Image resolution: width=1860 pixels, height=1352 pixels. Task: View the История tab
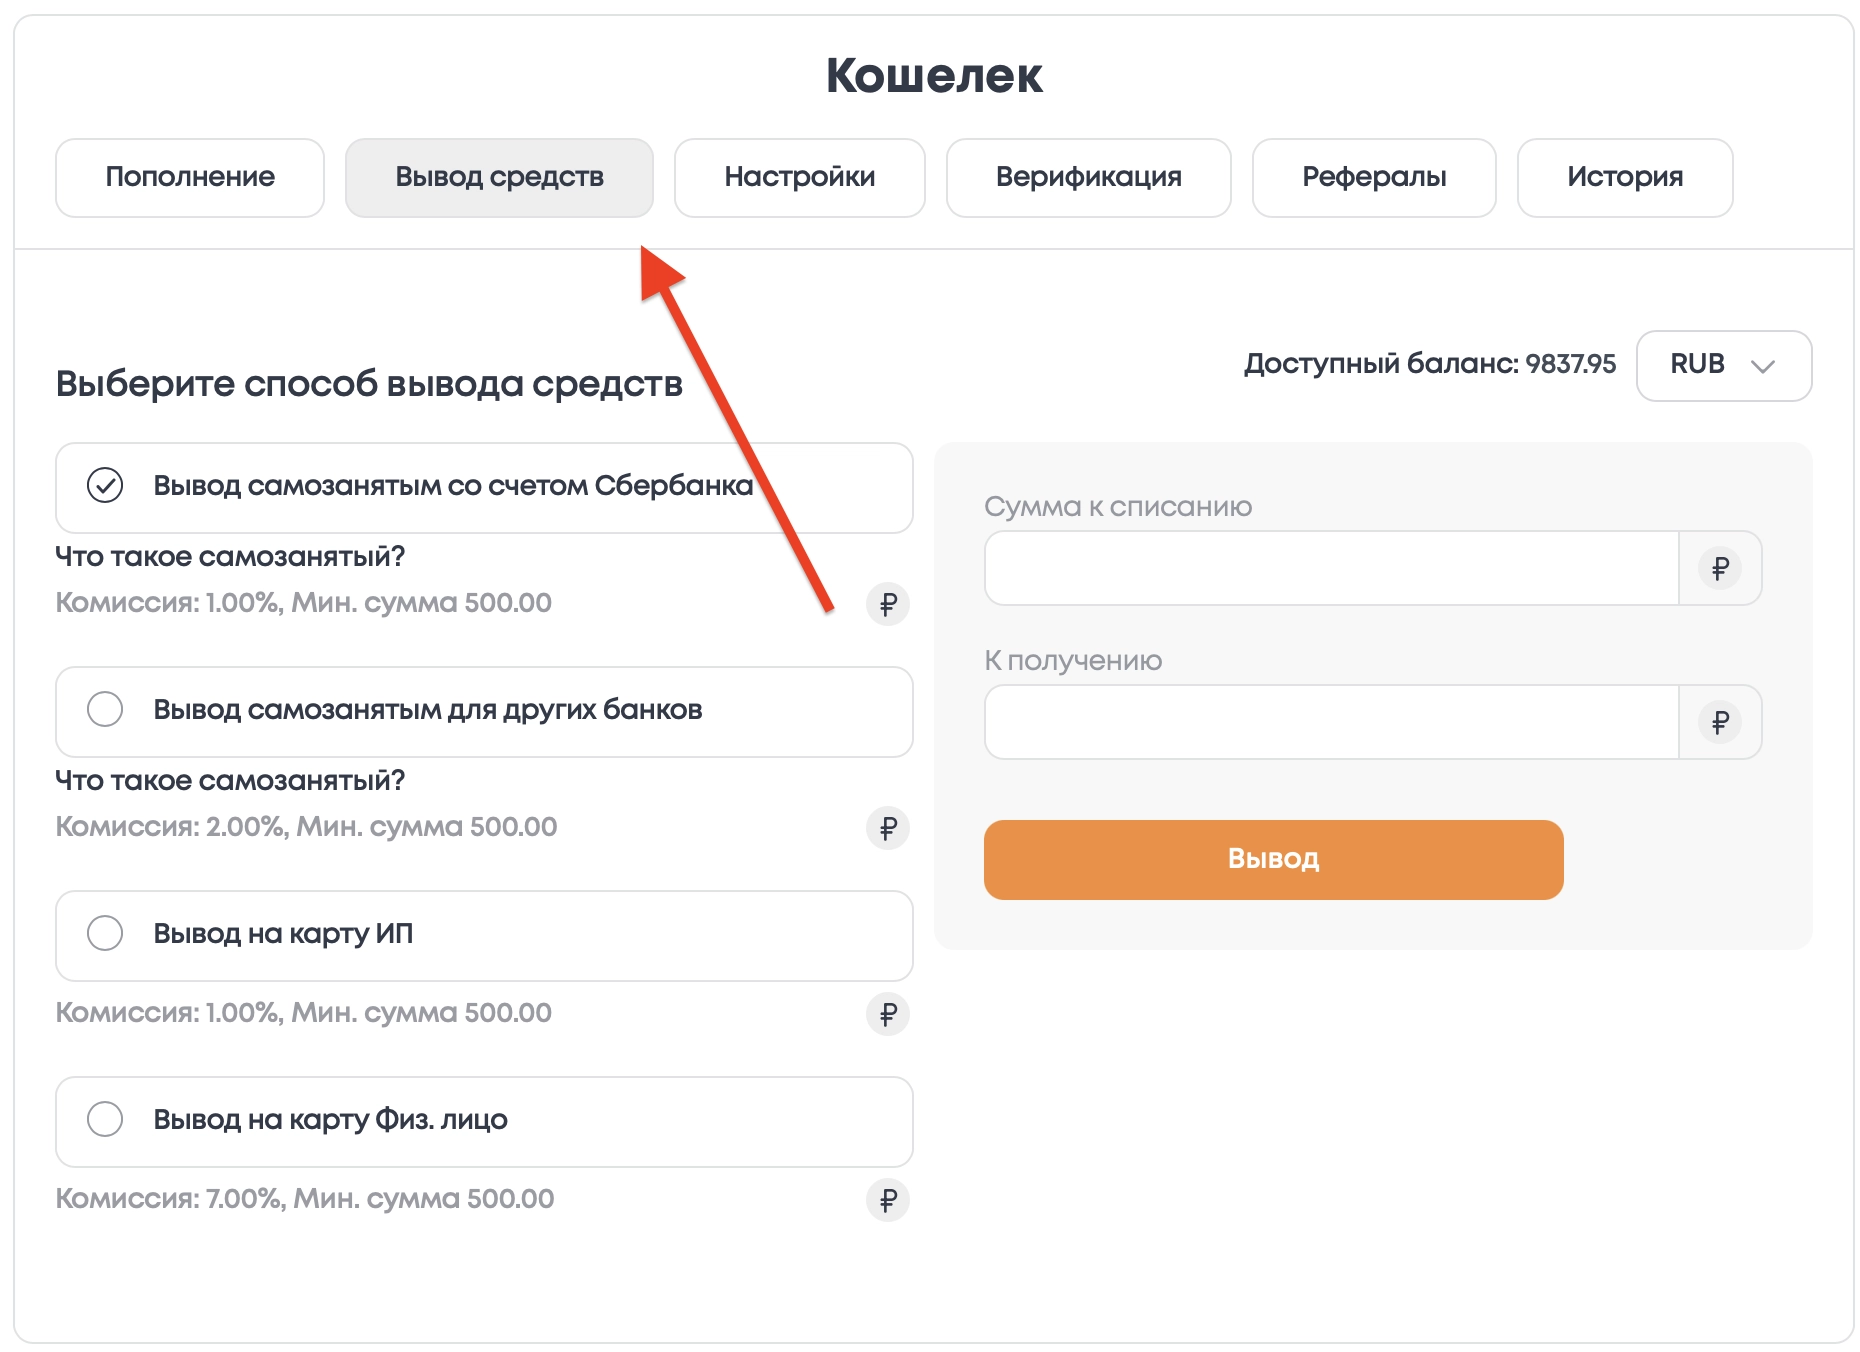[1624, 177]
